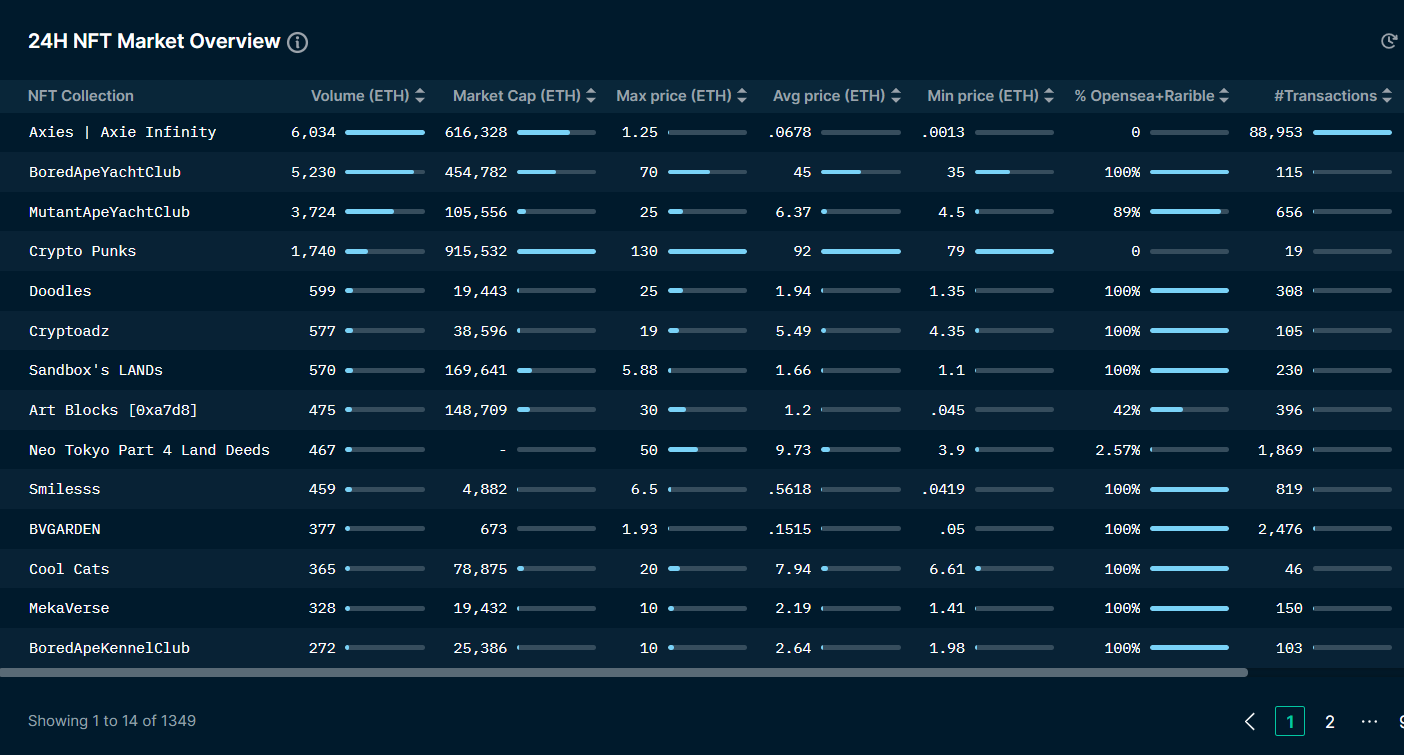Select the Sandbox's LANDs collection
The image size is (1404, 755).
tap(96, 370)
